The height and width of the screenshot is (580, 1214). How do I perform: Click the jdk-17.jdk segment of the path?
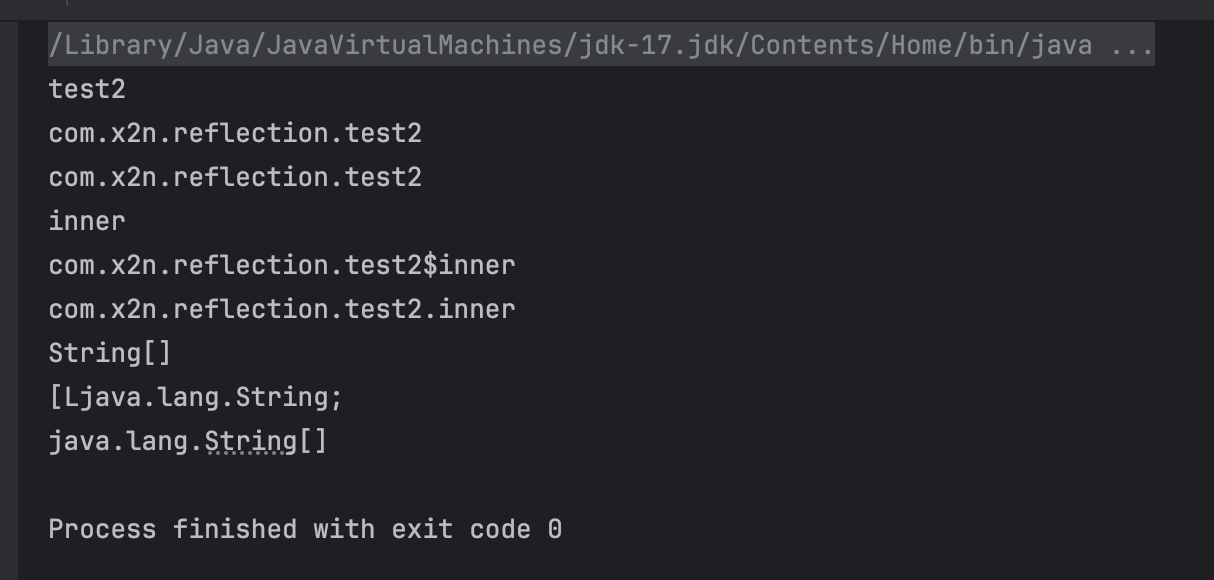pyautogui.click(x=656, y=45)
